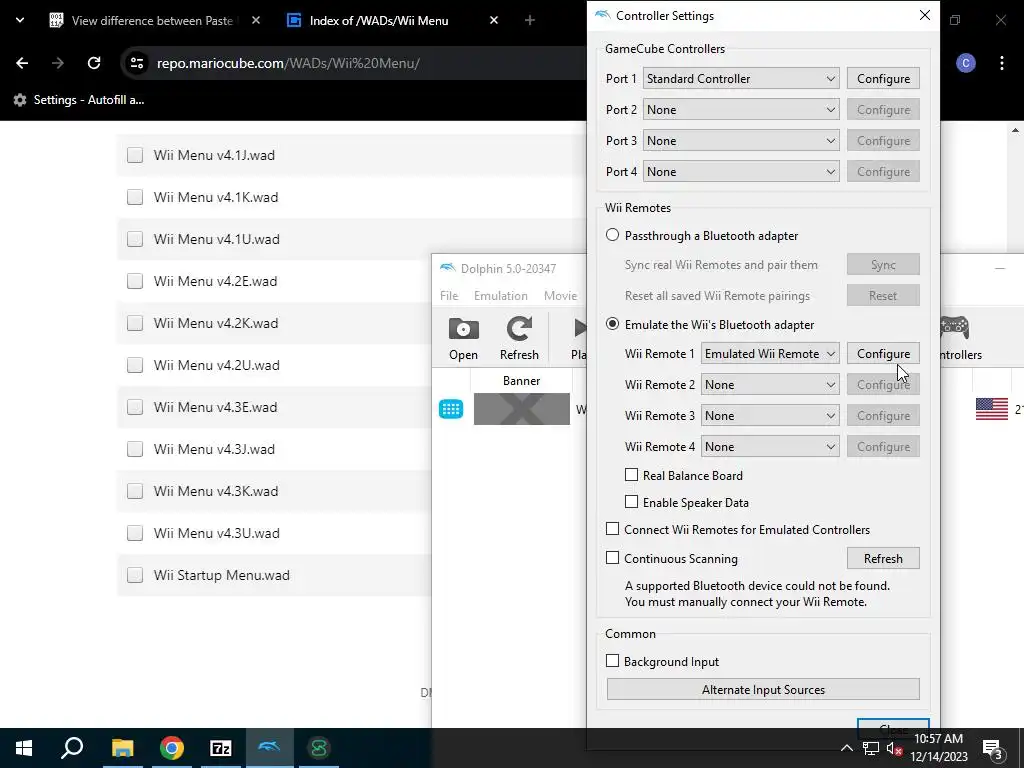The width and height of the screenshot is (1024, 768).
Task: Click the Banner column header in Dolphin
Action: click(521, 380)
